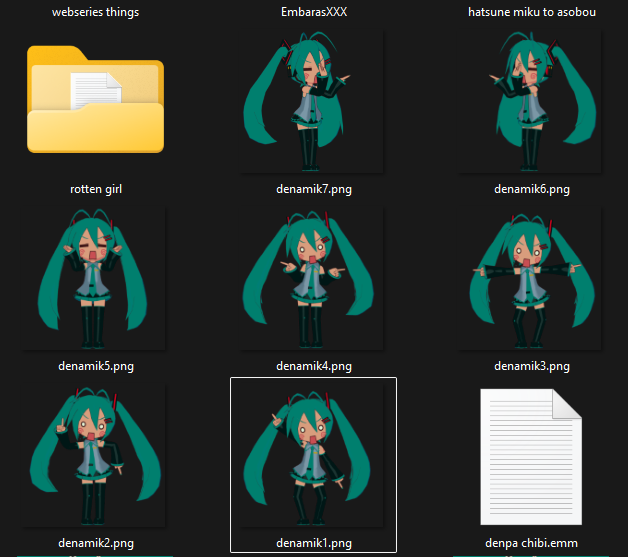Open the rotten girl folder icon

tap(95, 99)
